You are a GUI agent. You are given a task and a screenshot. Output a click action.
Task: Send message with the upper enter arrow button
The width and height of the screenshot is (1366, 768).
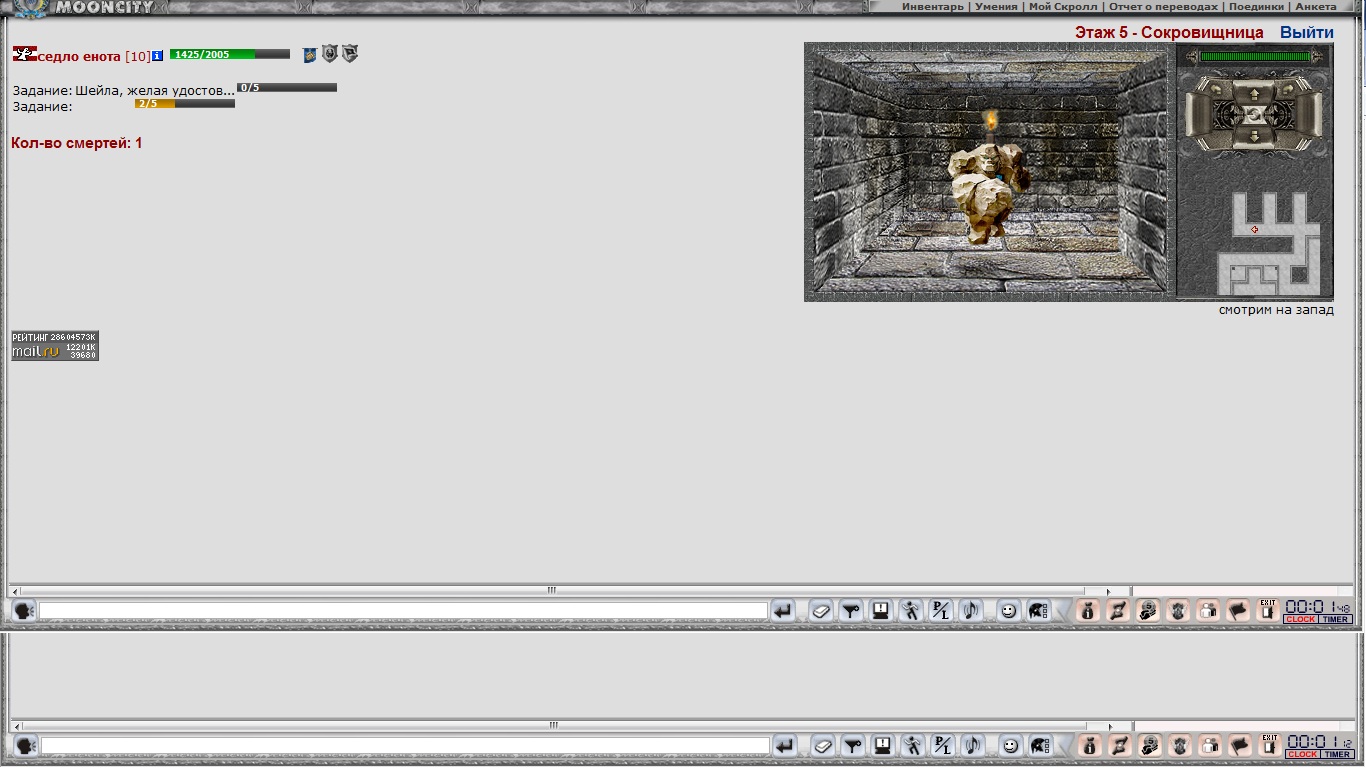tap(783, 610)
